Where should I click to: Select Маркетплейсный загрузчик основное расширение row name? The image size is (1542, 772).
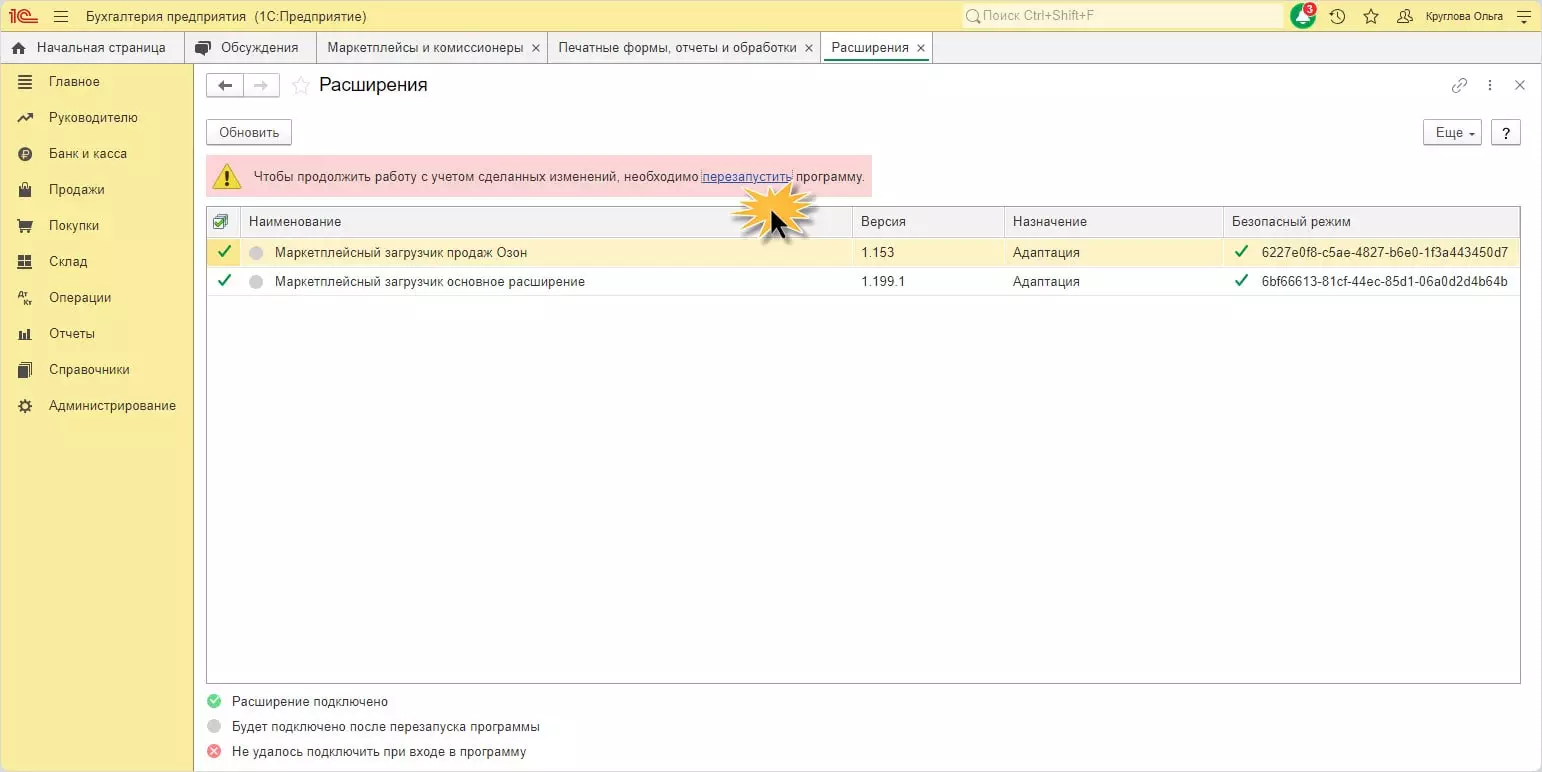pyautogui.click(x=430, y=282)
